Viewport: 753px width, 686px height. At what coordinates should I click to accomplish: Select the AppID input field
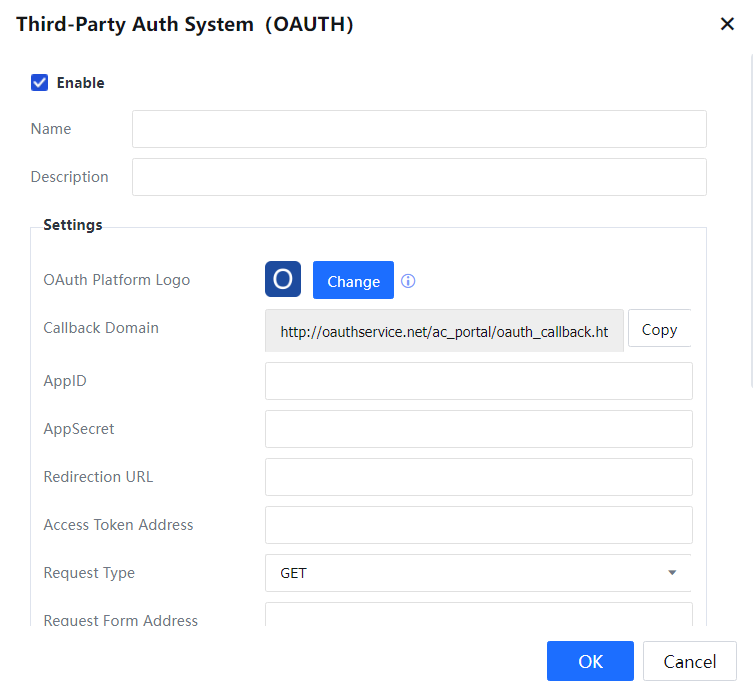coord(478,381)
